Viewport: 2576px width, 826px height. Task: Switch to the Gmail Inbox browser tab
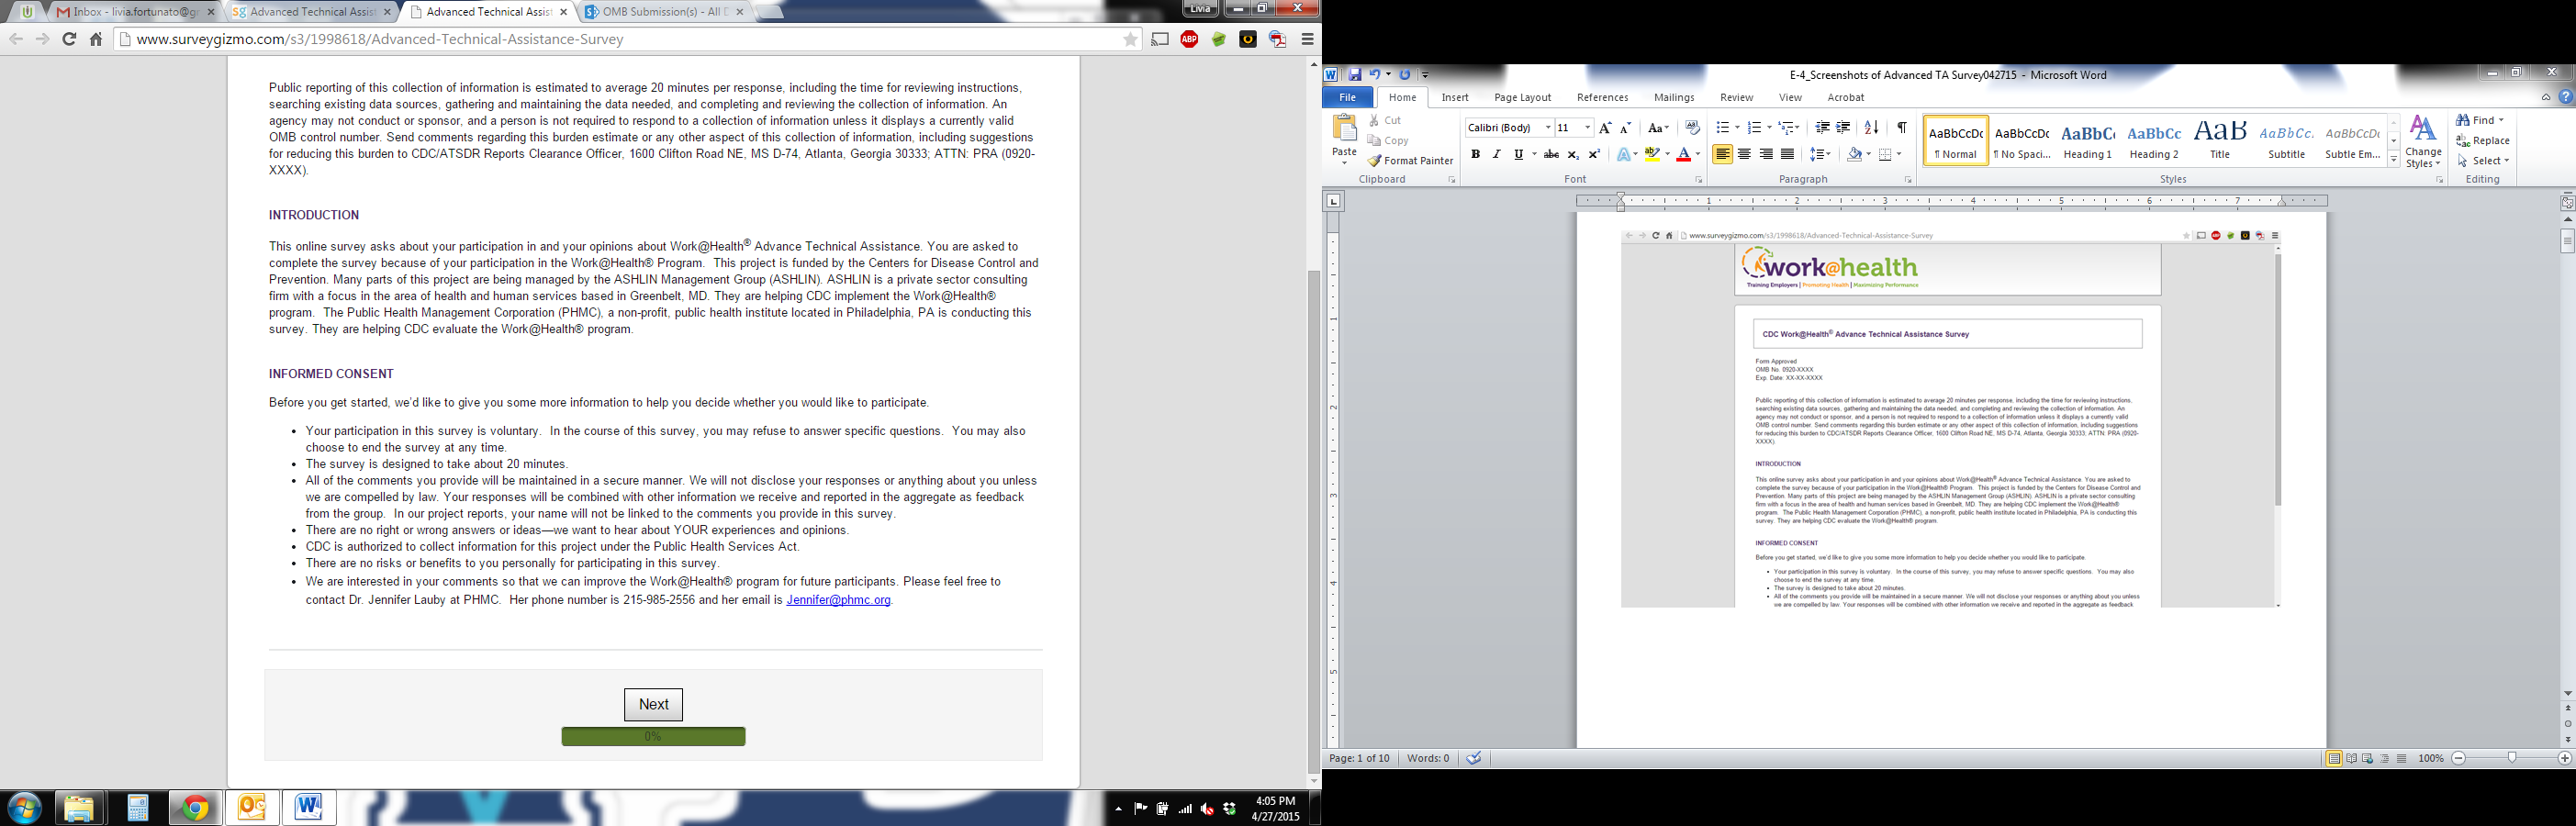136,12
